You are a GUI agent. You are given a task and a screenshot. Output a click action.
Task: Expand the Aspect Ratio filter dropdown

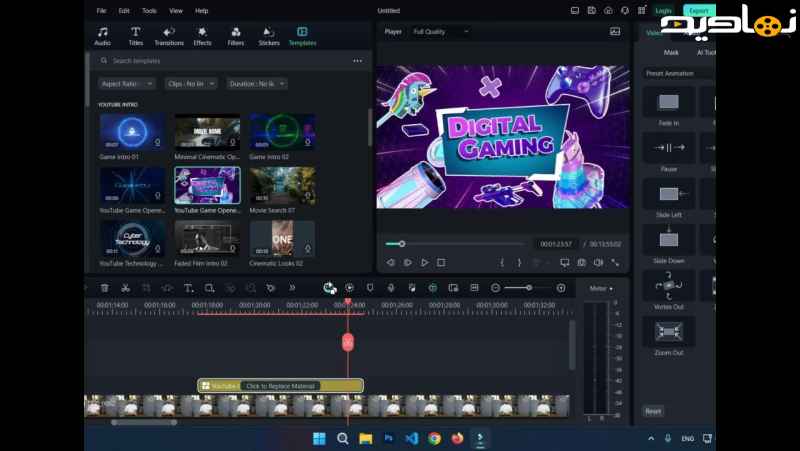(x=127, y=84)
